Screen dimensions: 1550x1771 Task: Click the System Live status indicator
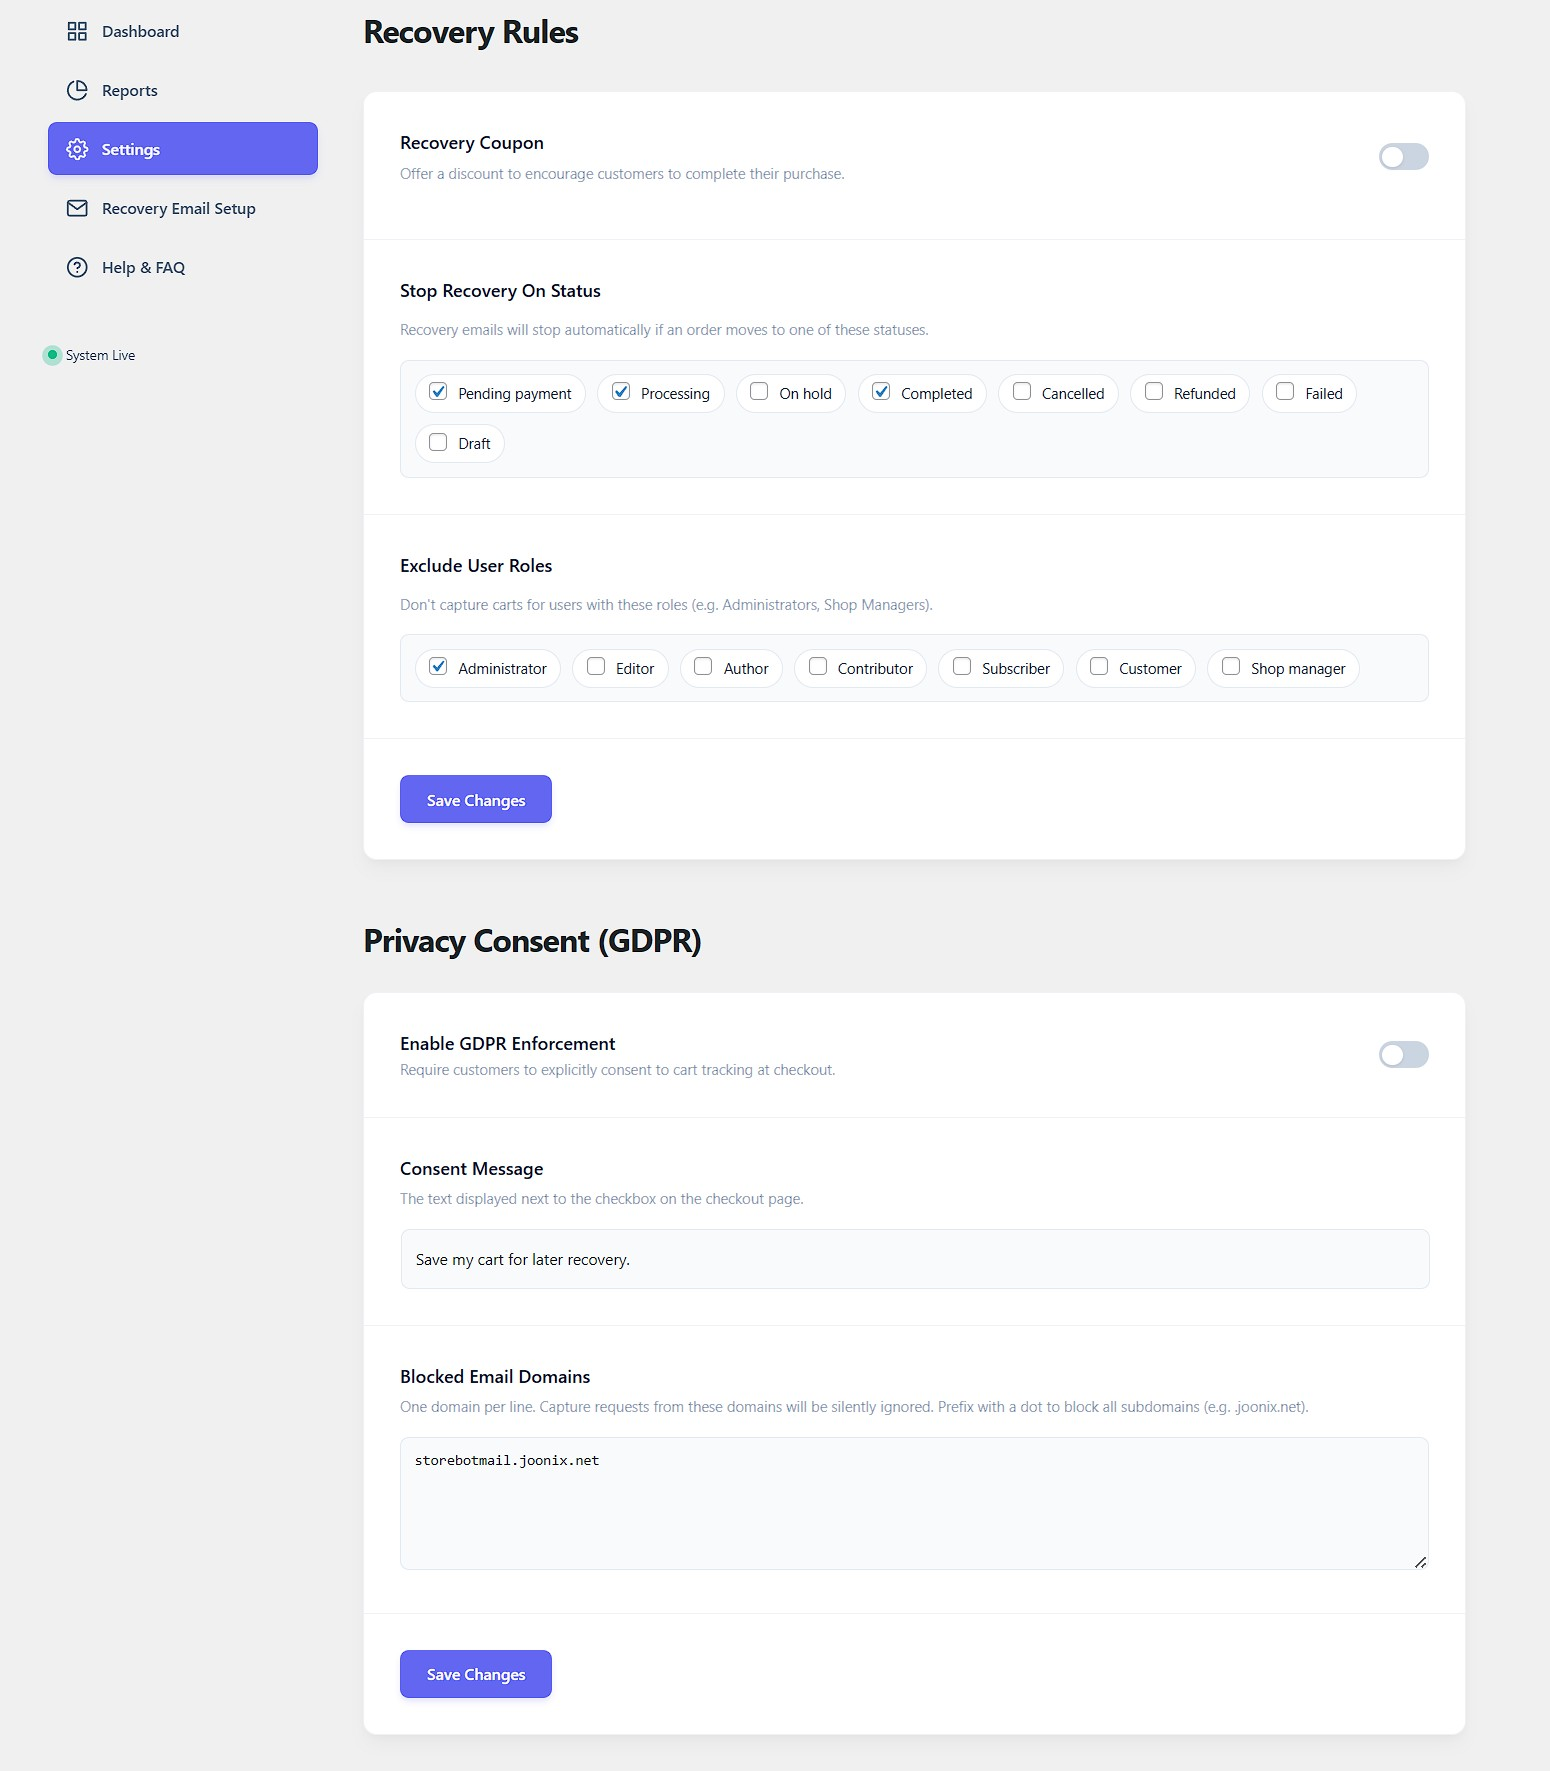pos(52,355)
